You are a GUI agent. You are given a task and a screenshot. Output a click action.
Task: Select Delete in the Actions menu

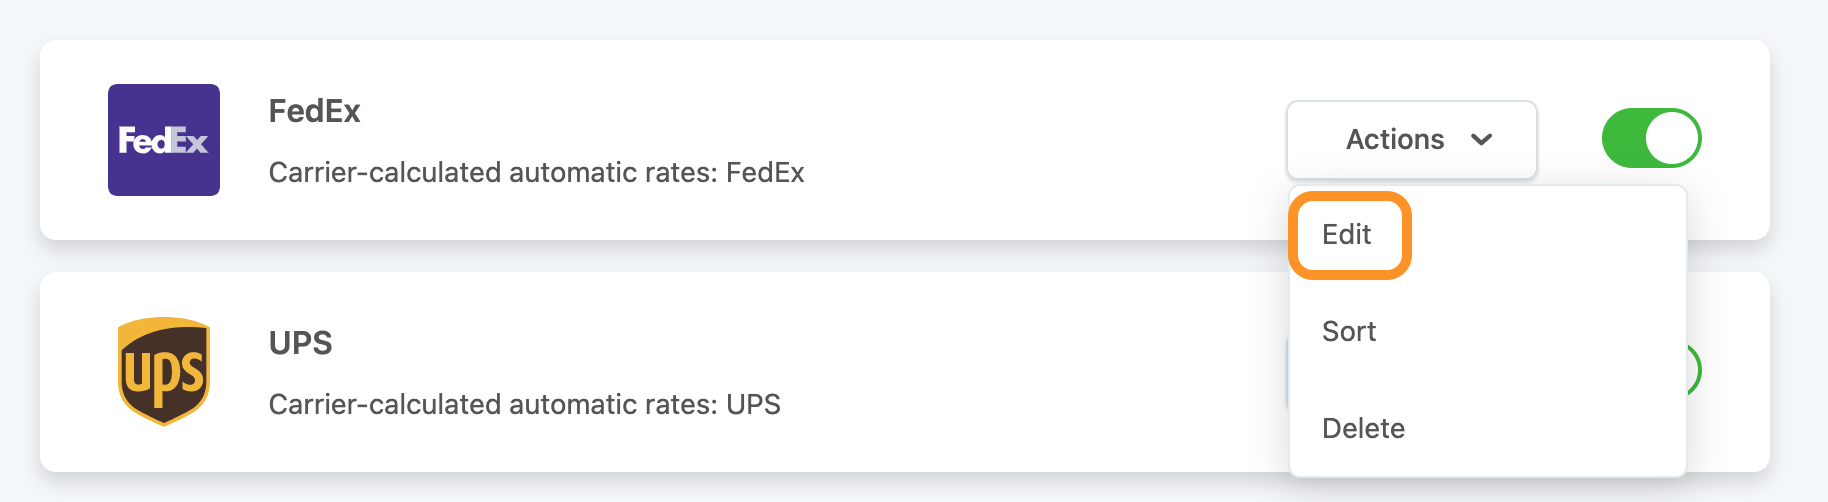coord(1363,429)
